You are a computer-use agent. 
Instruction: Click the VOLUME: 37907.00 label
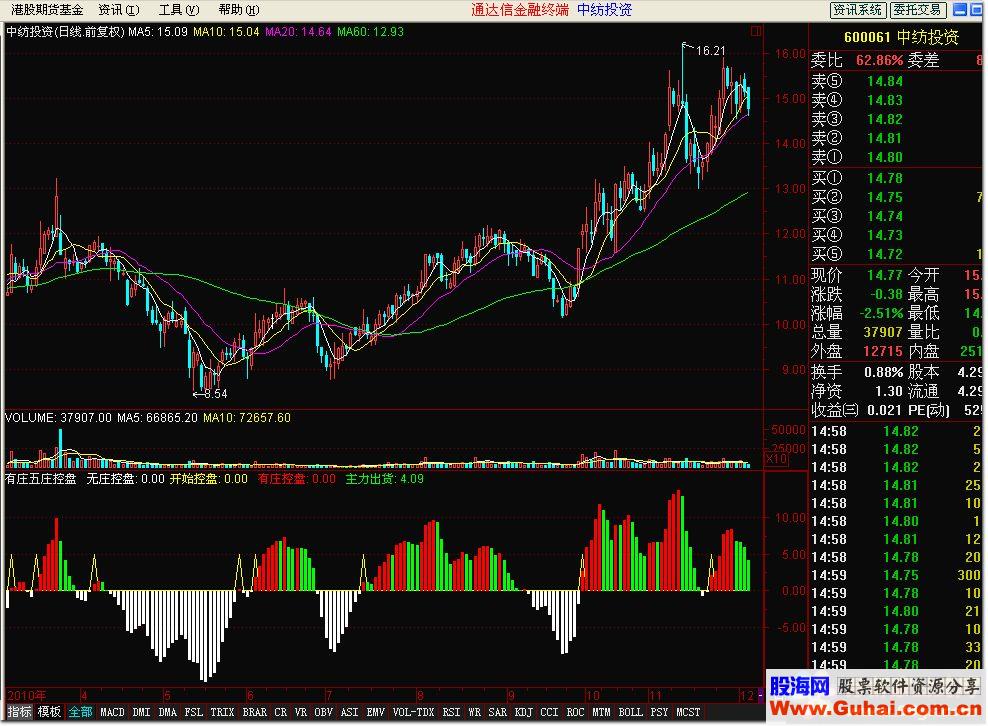coord(58,418)
